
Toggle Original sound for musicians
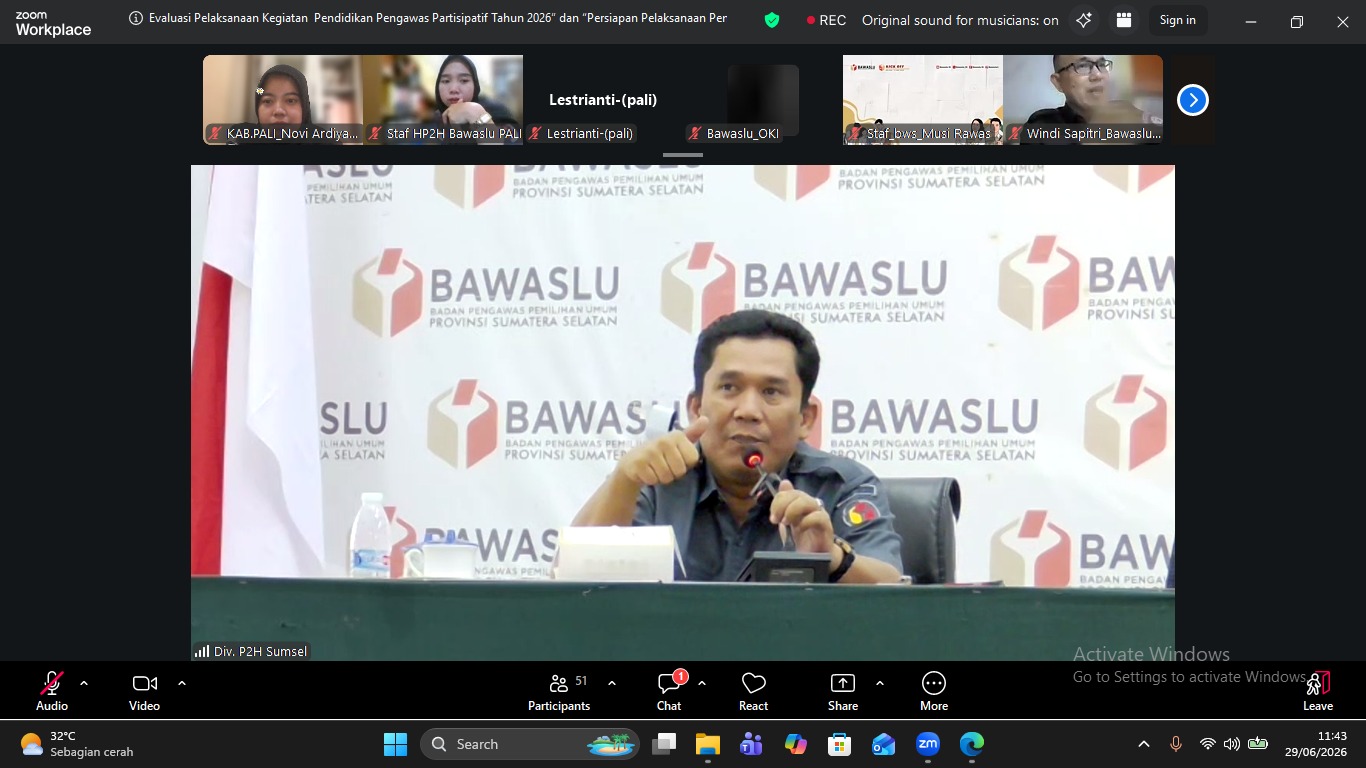(x=960, y=20)
